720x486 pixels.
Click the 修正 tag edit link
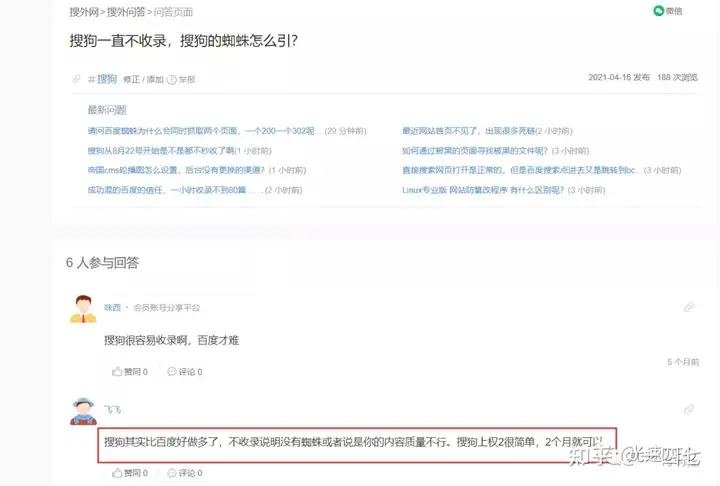click(131, 79)
